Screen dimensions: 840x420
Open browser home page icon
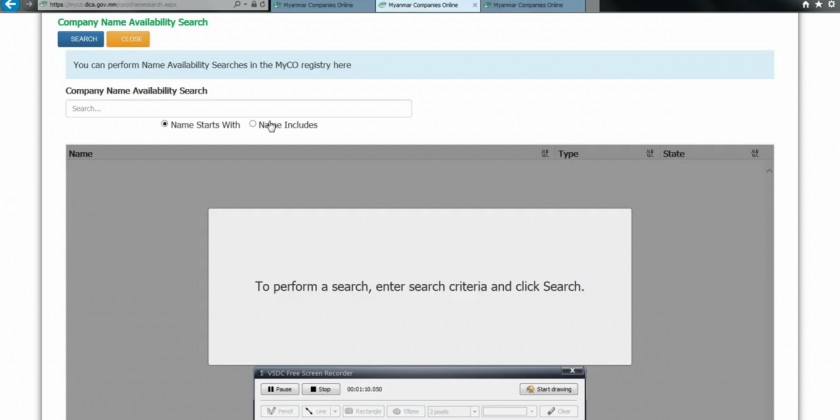click(806, 5)
